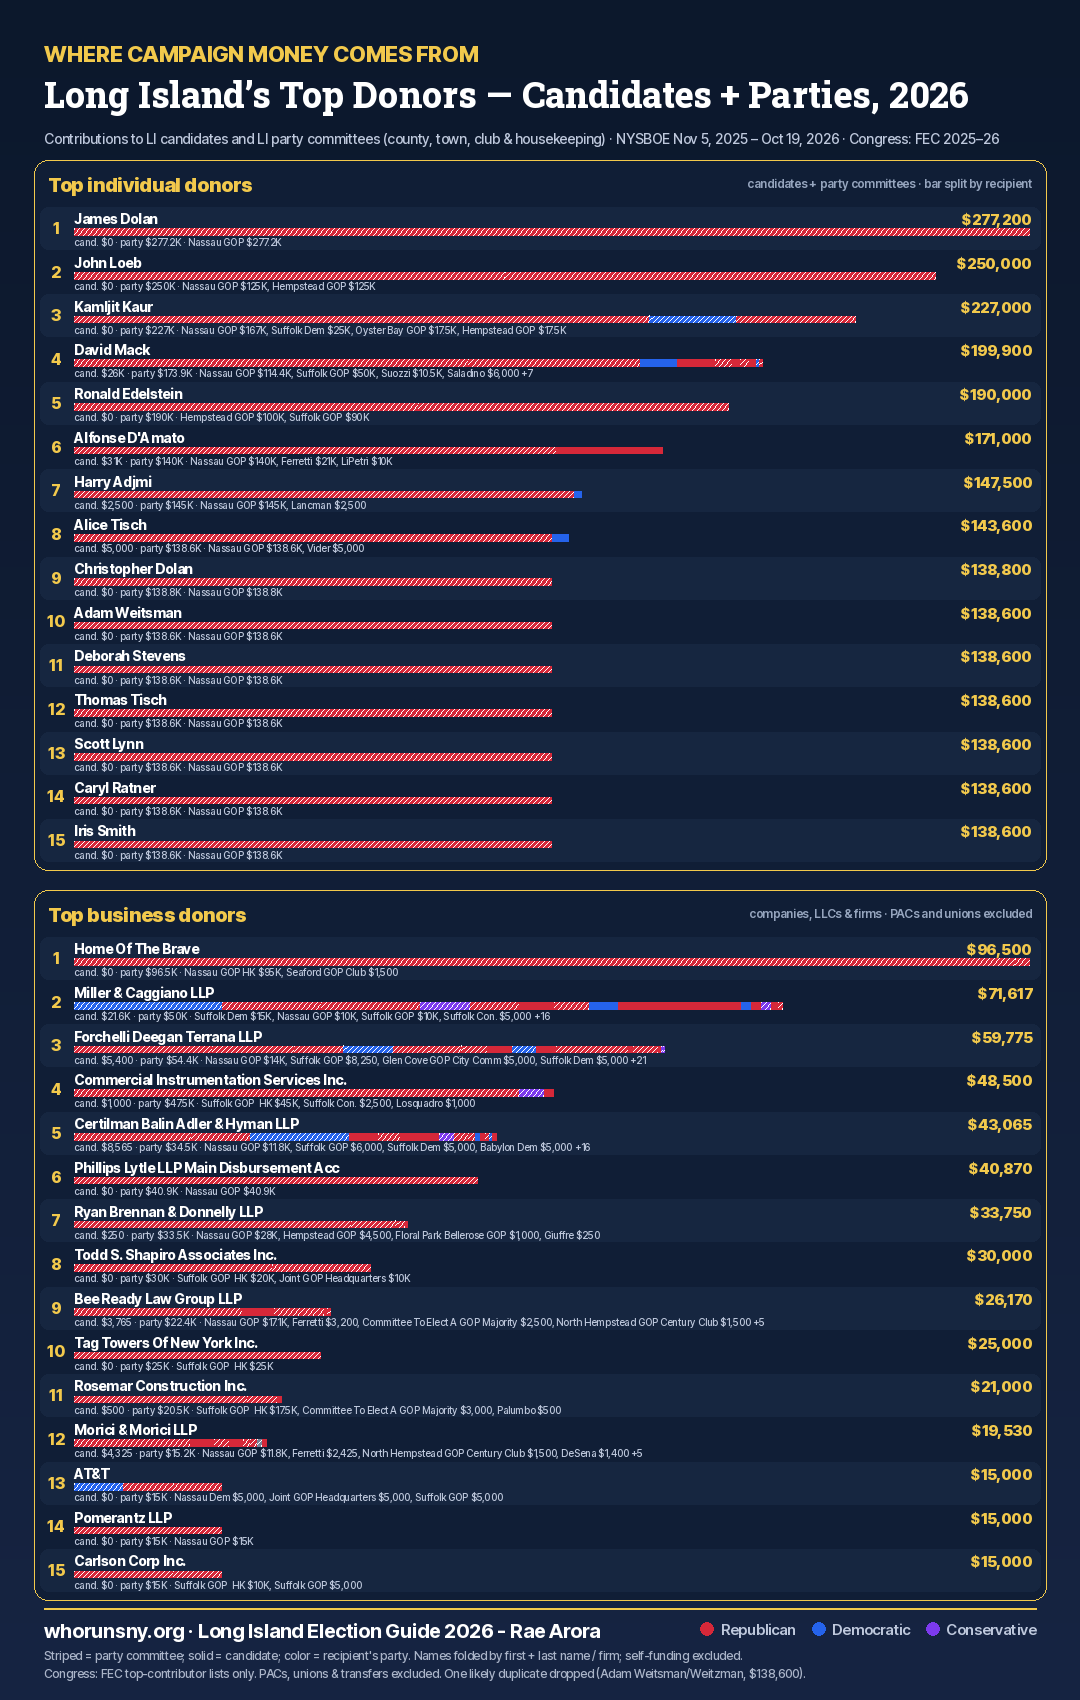Click the $199,900 amount
Screen dimensions: 1080x1700
click(996, 351)
